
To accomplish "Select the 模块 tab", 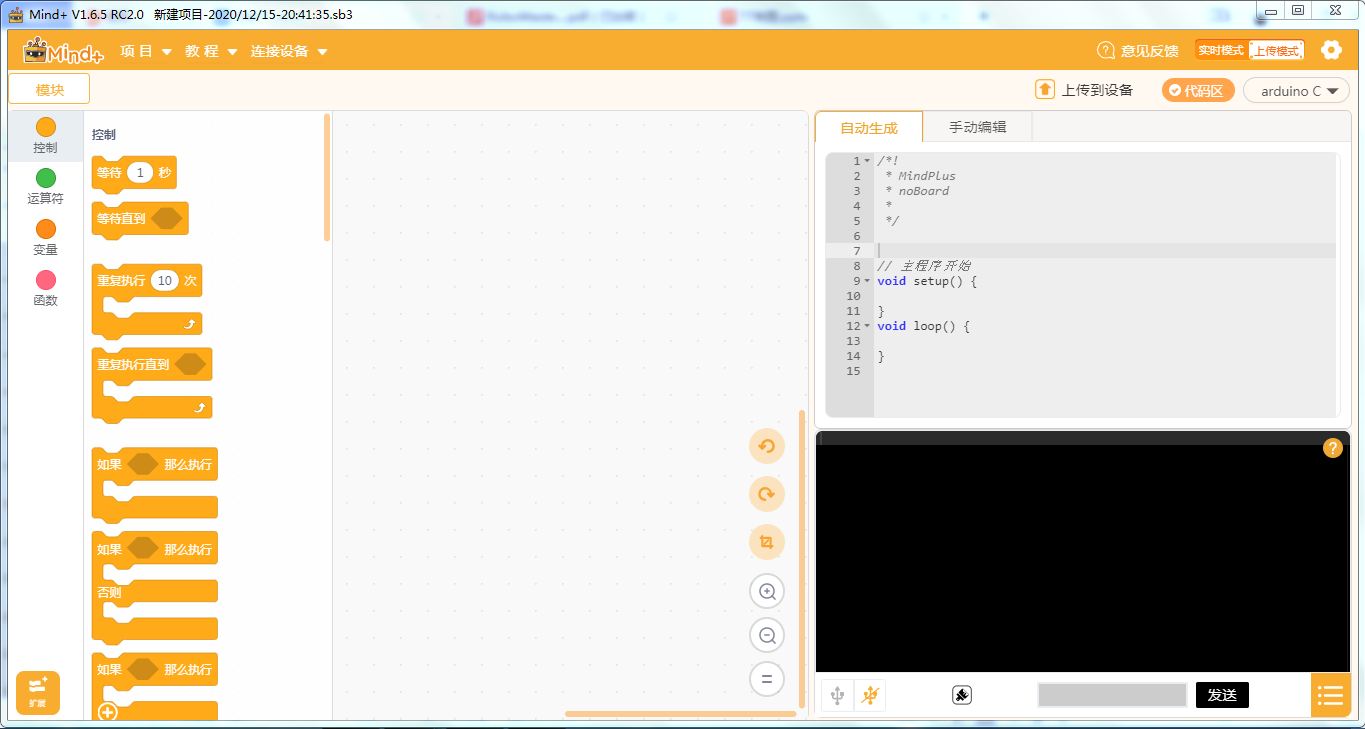I will tap(49, 89).
